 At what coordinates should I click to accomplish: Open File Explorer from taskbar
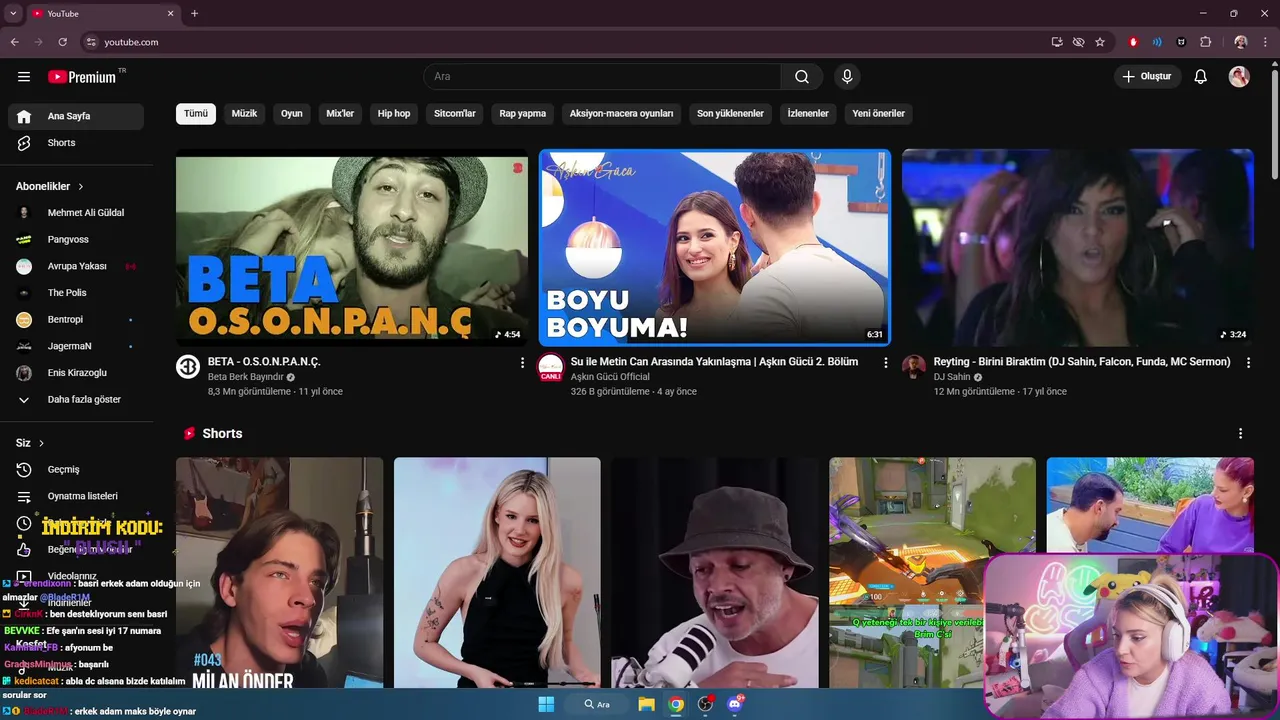(x=647, y=704)
